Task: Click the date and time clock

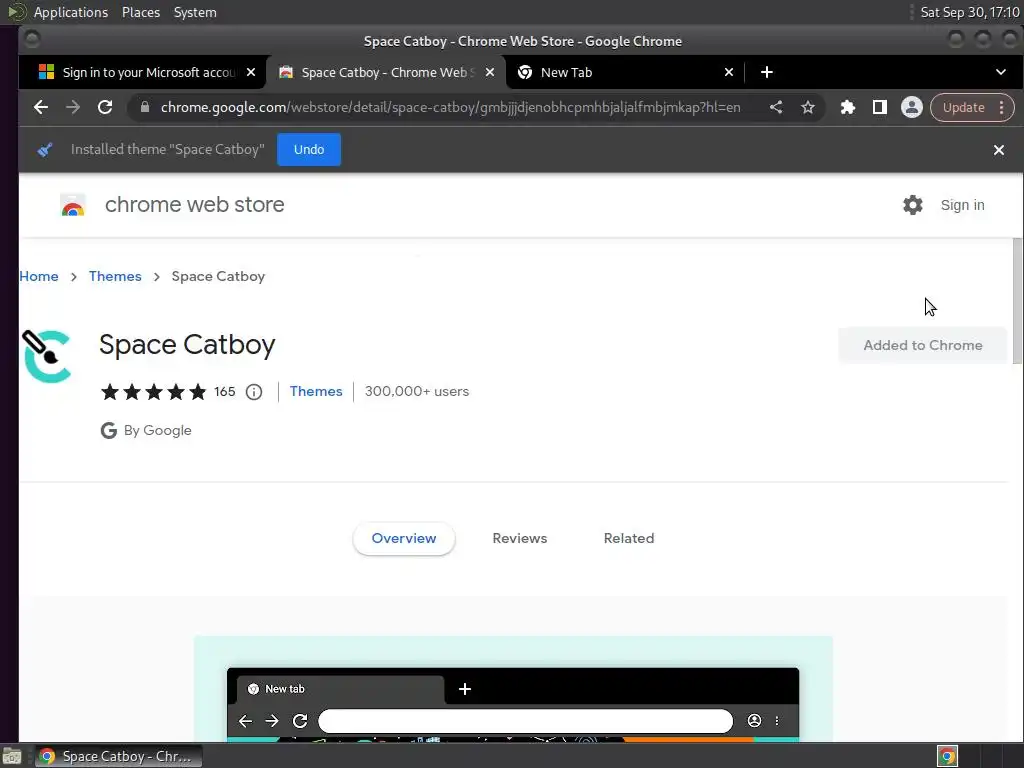Action: [970, 12]
